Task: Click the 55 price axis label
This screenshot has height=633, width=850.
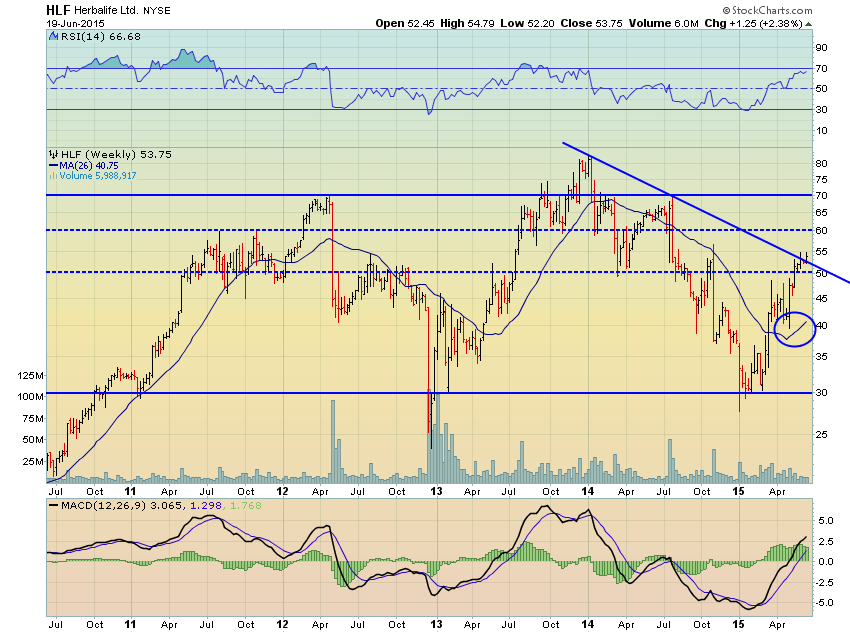Action: coord(821,252)
